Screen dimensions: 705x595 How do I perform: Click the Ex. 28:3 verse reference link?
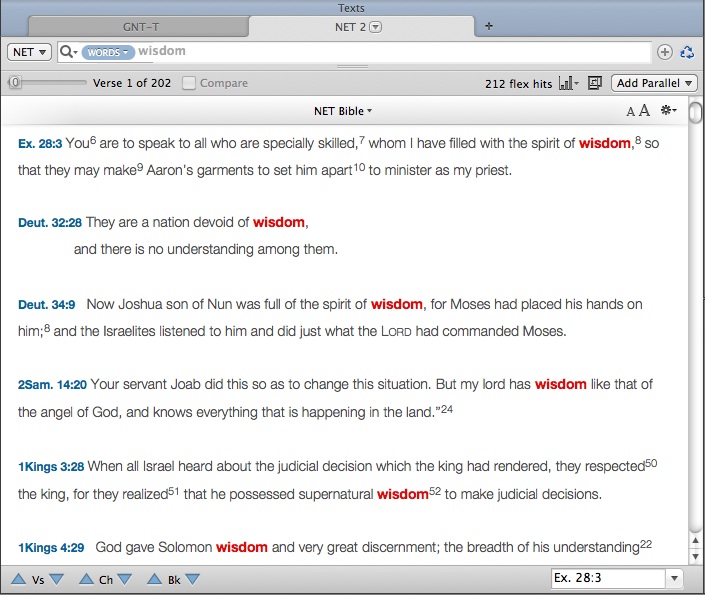point(39,144)
